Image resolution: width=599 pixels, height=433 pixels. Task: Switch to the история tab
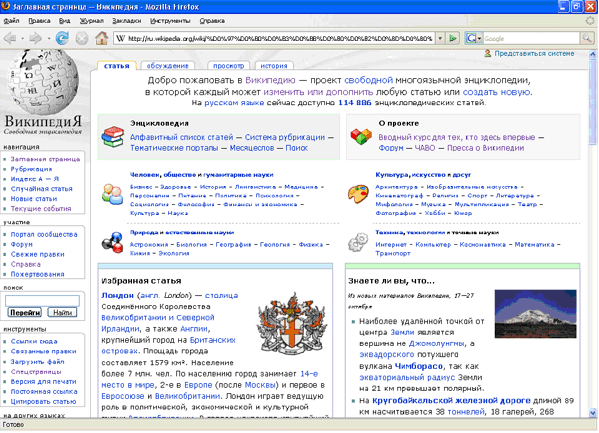coord(274,66)
